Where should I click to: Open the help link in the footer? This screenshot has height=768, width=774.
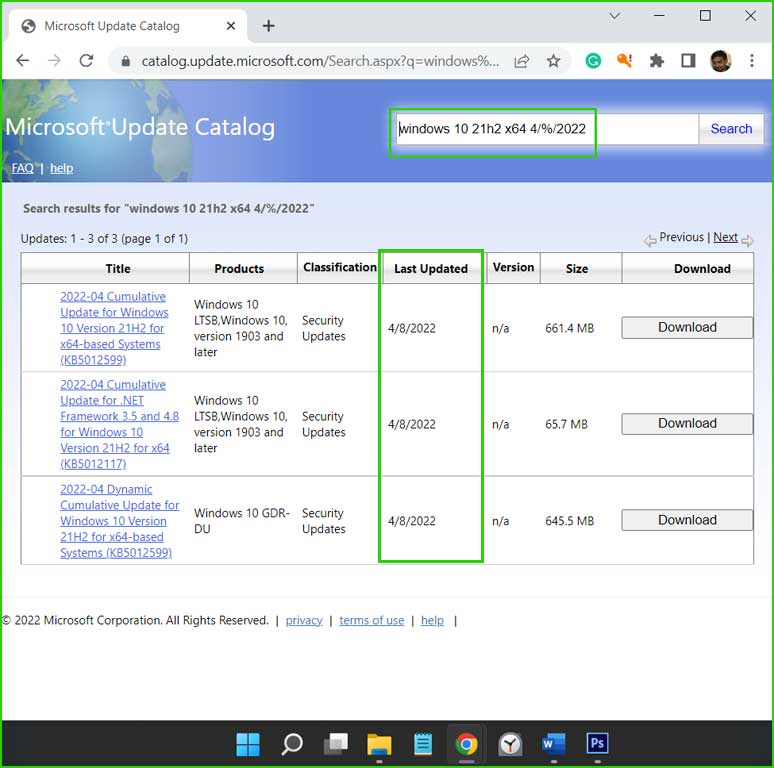(x=432, y=620)
